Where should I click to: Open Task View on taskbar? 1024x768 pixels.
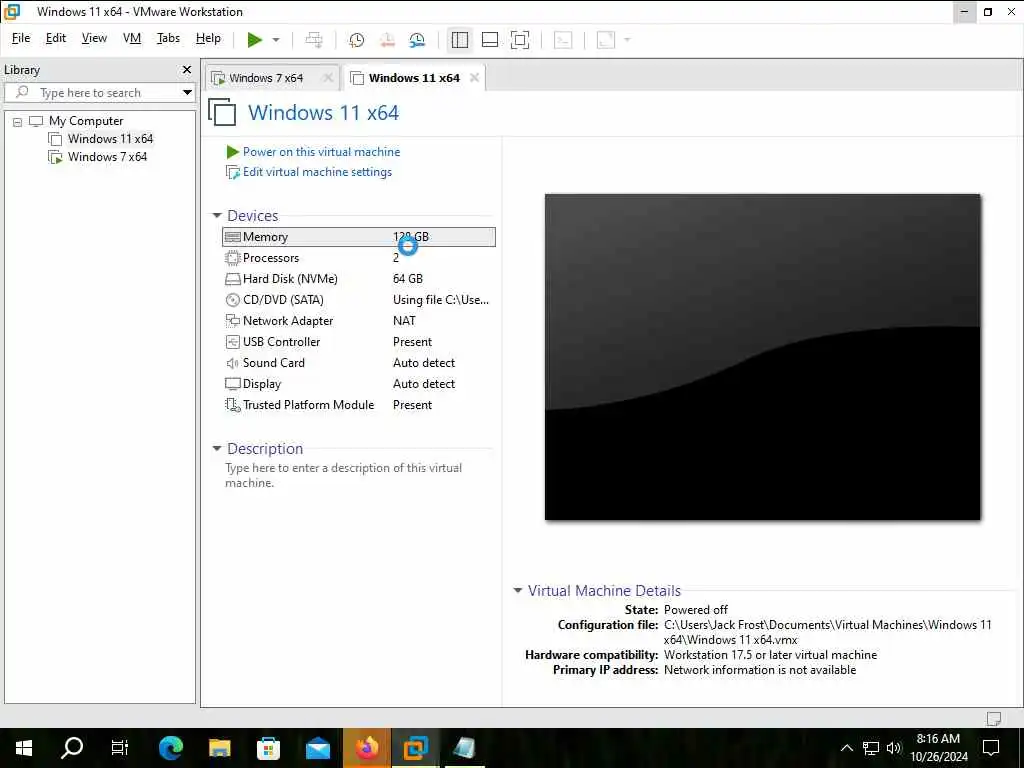(120, 748)
